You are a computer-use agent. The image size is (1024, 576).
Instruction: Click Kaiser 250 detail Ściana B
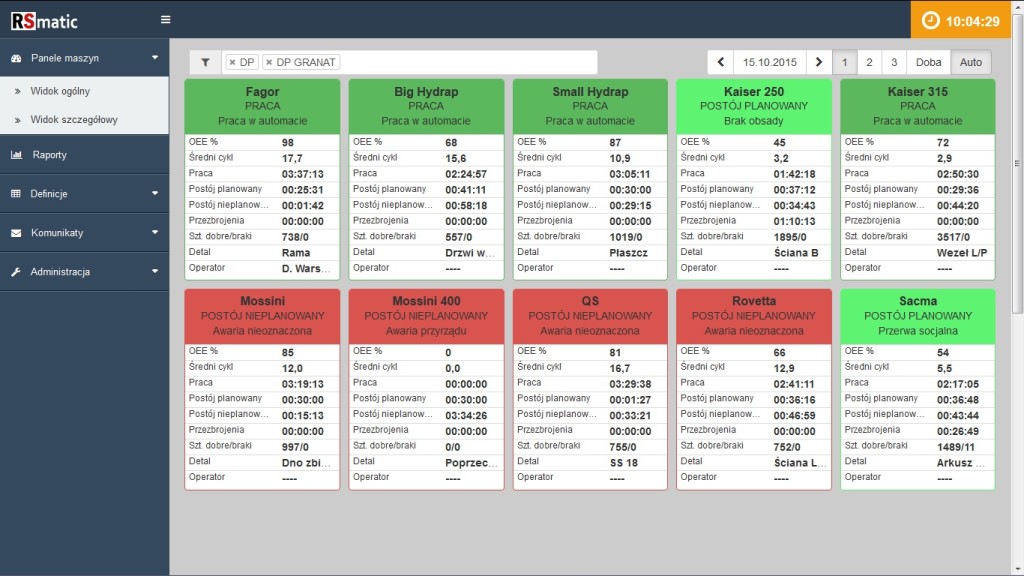point(795,253)
